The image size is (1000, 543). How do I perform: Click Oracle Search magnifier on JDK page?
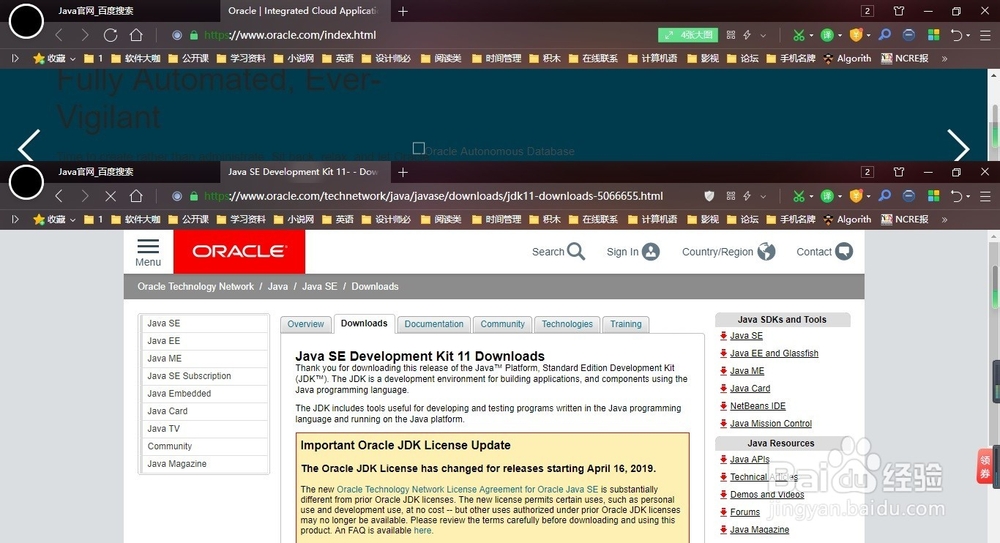click(x=576, y=251)
